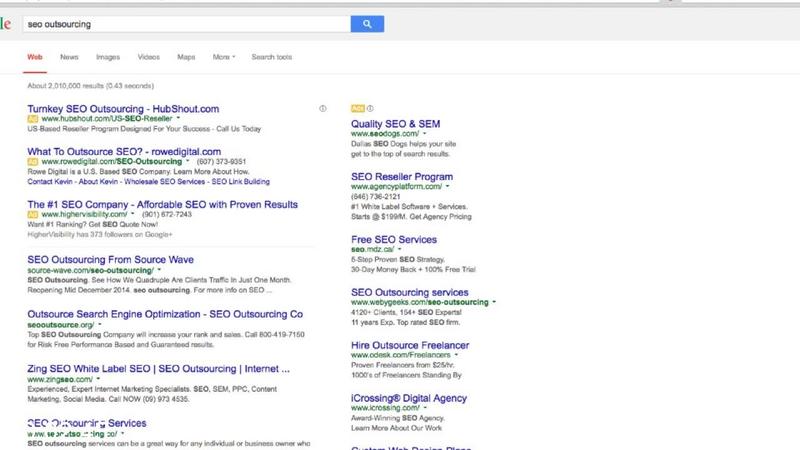Viewport: 800px width, 450px height.
Task: Open the News tab
Action: click(x=69, y=57)
